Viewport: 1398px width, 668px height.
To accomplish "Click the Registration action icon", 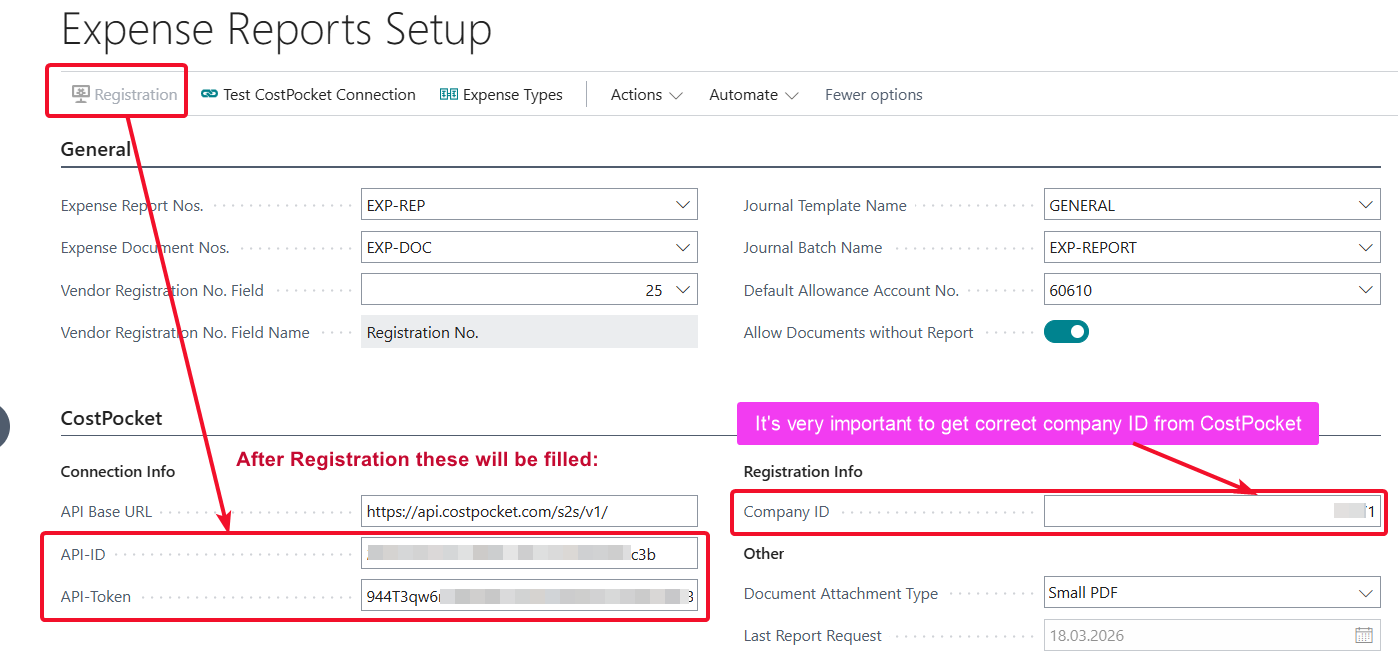I will [81, 94].
